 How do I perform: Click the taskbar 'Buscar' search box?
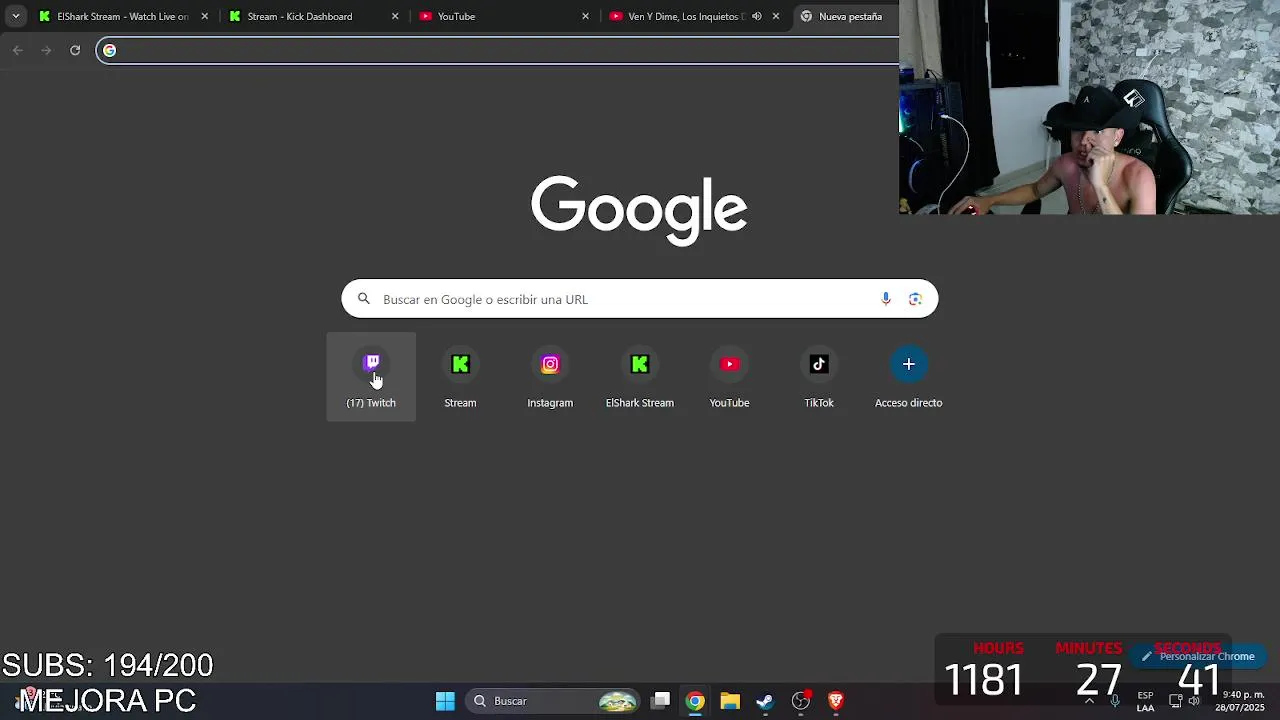(x=553, y=701)
